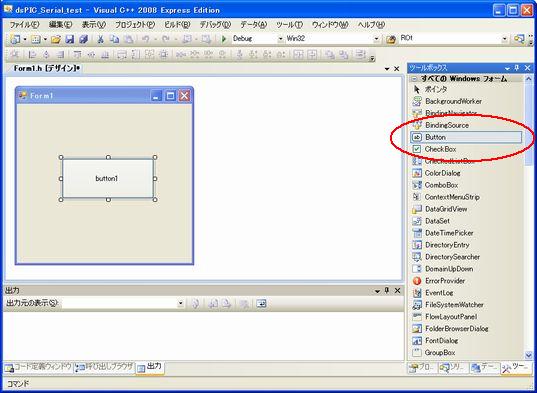
Task: Toggle auto-hide pin on toolbox panel
Action: [517, 68]
